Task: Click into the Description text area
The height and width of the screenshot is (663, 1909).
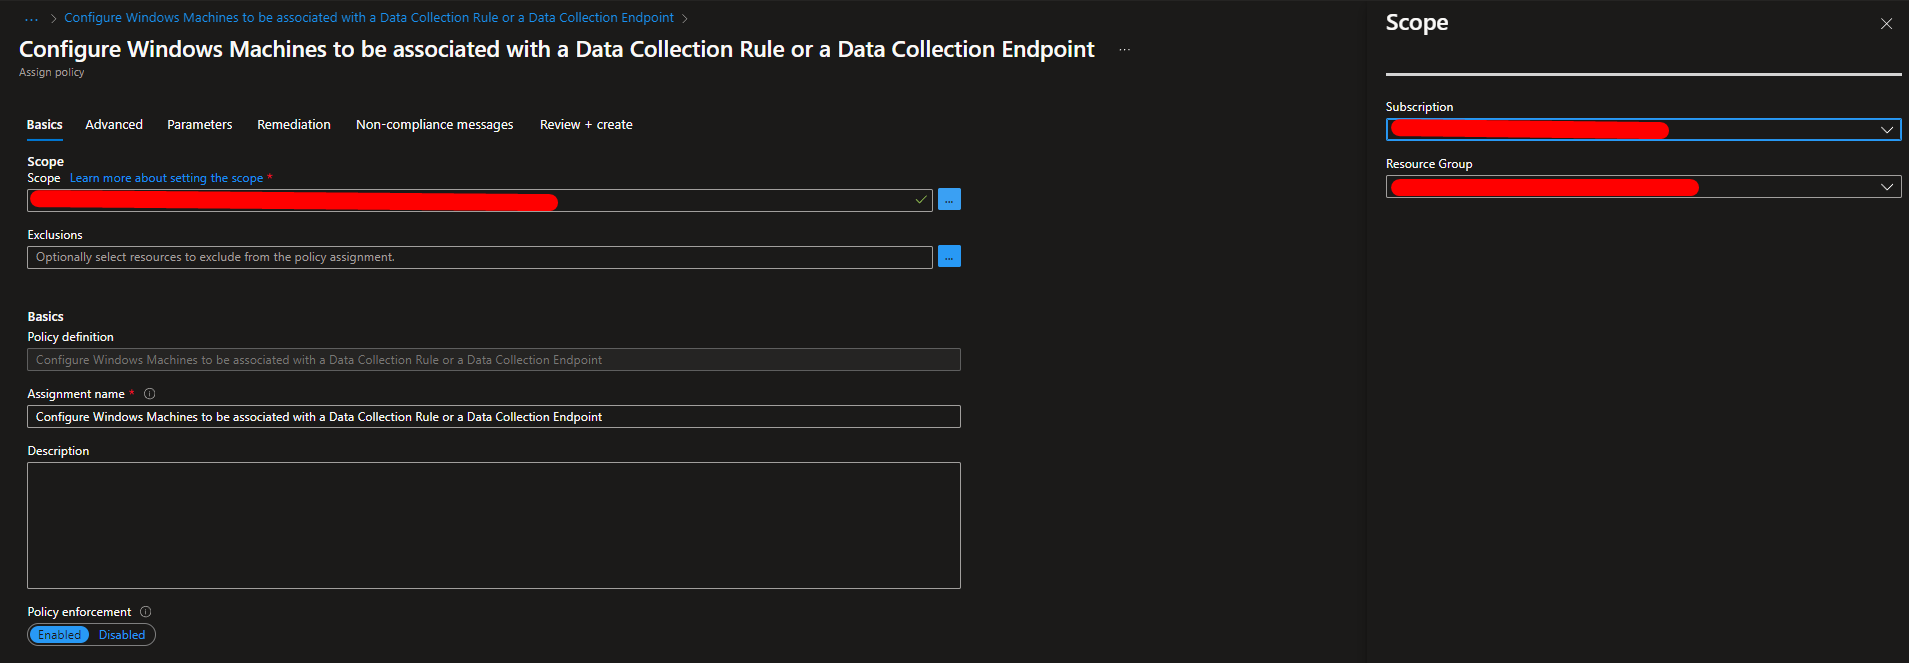Action: [493, 525]
